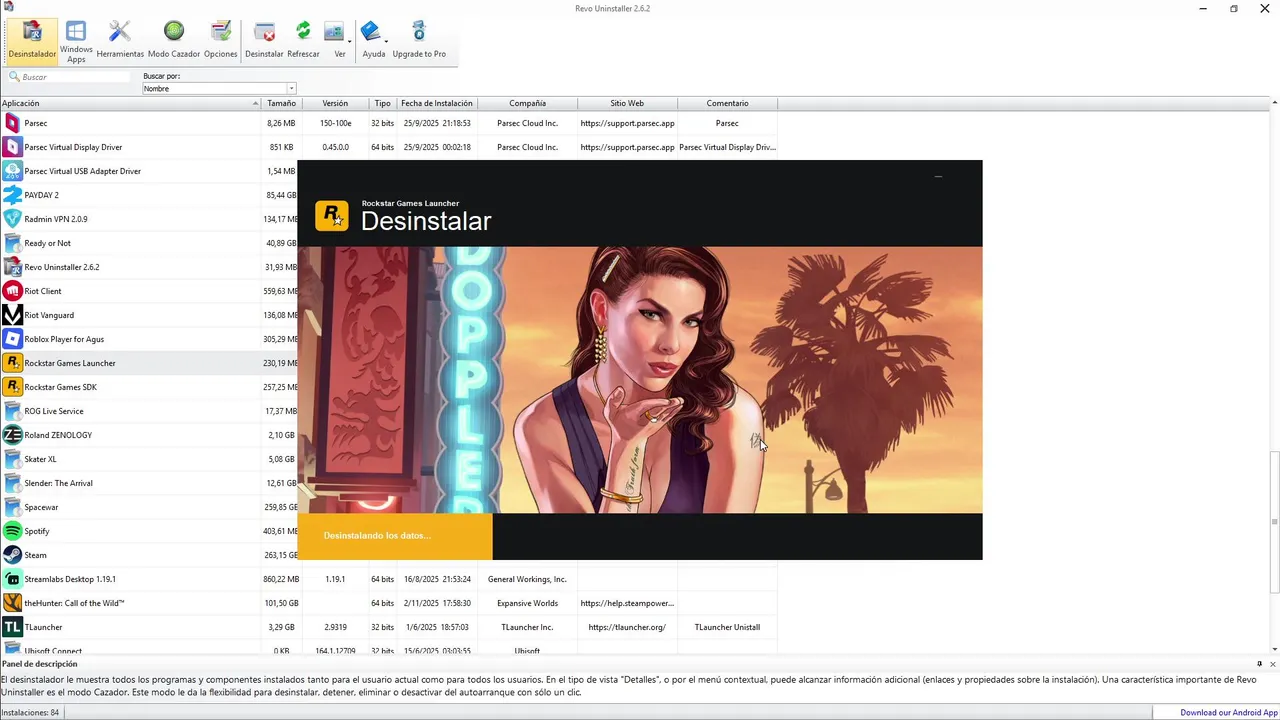Select the Steam icon
The image size is (1280, 720).
(12, 555)
